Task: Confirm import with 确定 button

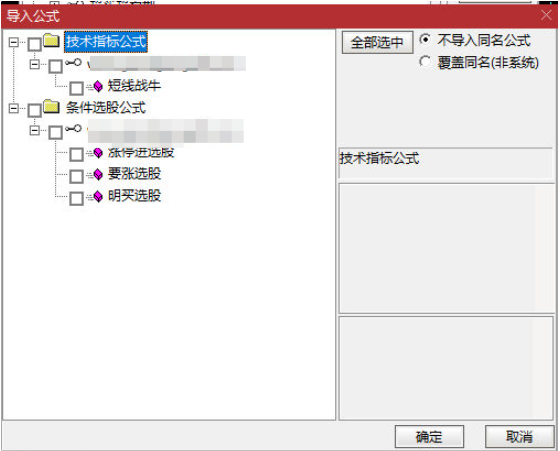Action: [x=429, y=436]
